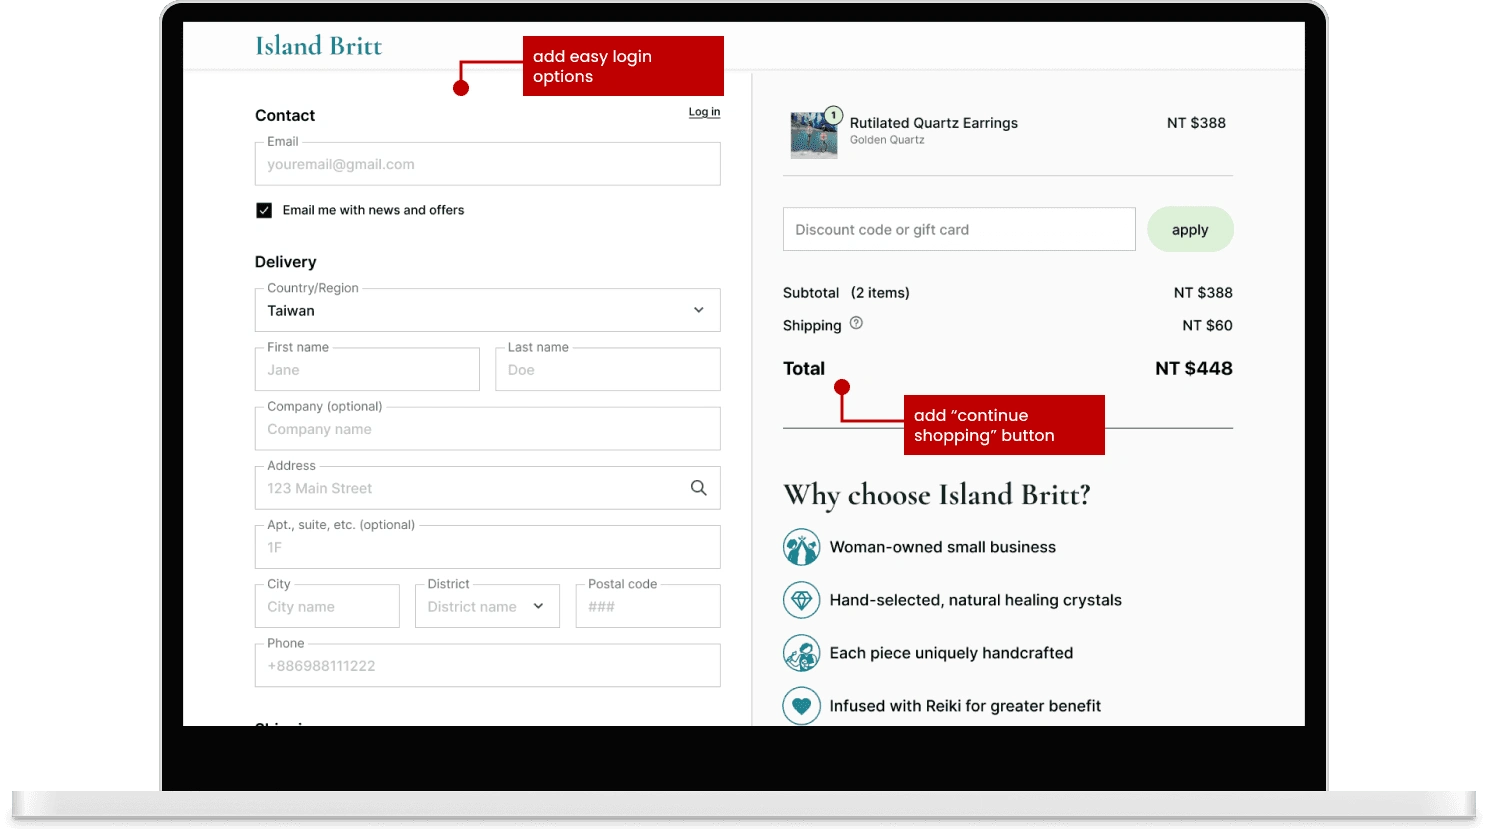Click the apply button
This screenshot has height=831, width=1488.
click(x=1190, y=229)
